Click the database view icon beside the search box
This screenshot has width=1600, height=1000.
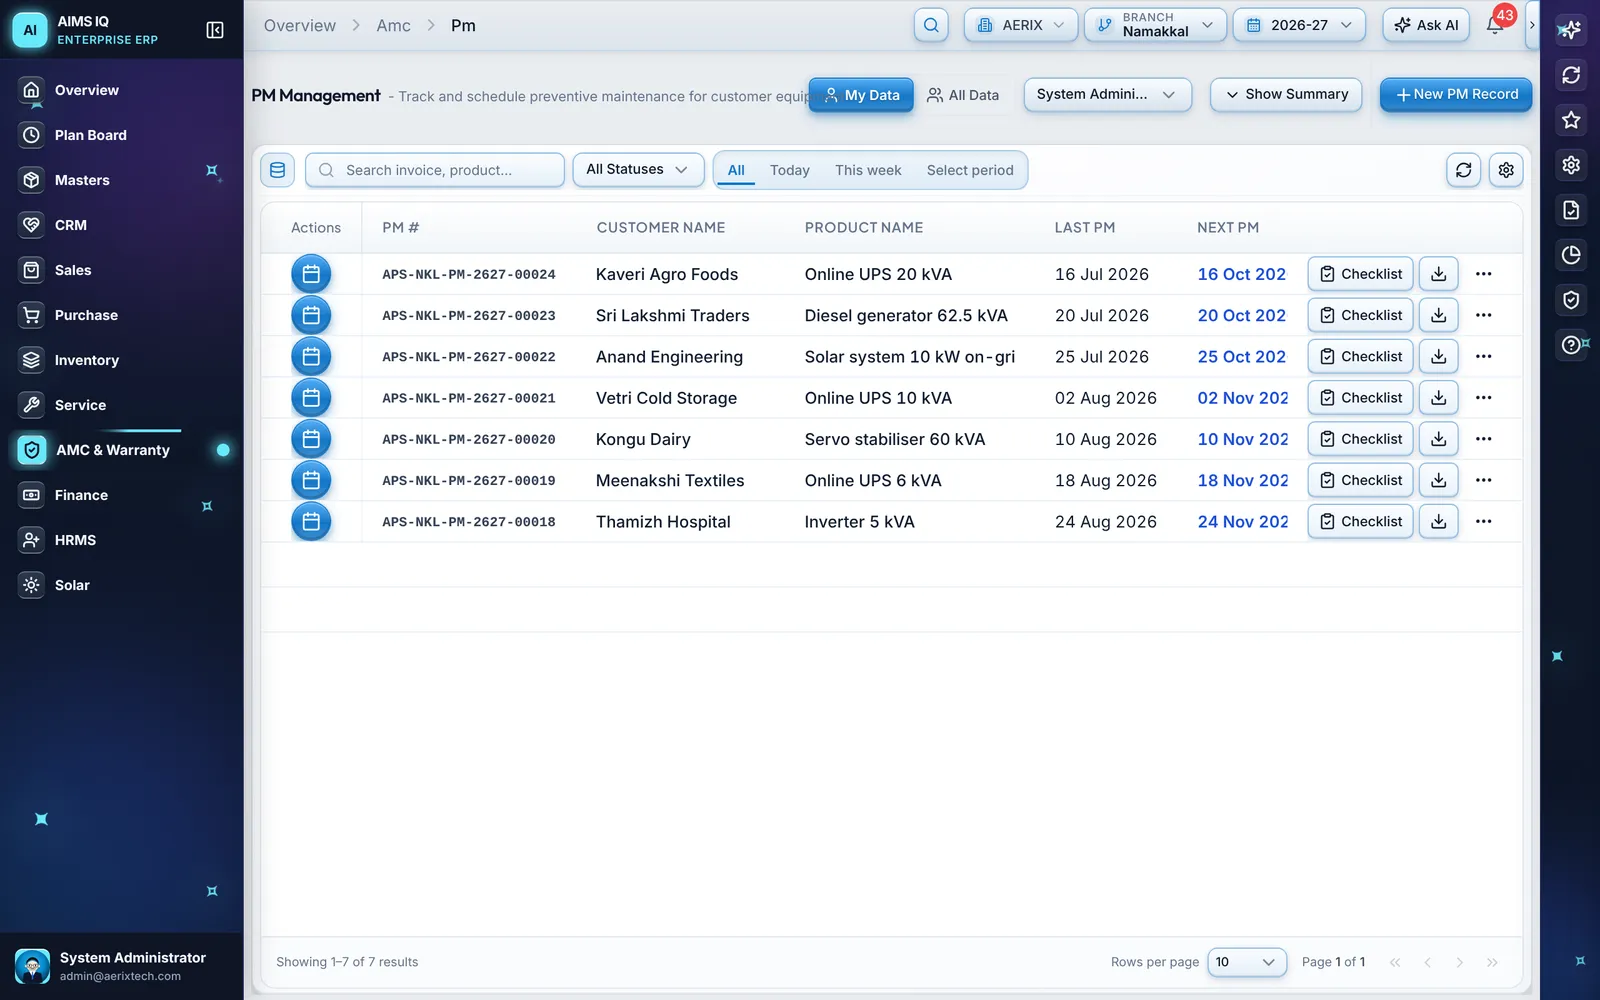(278, 170)
